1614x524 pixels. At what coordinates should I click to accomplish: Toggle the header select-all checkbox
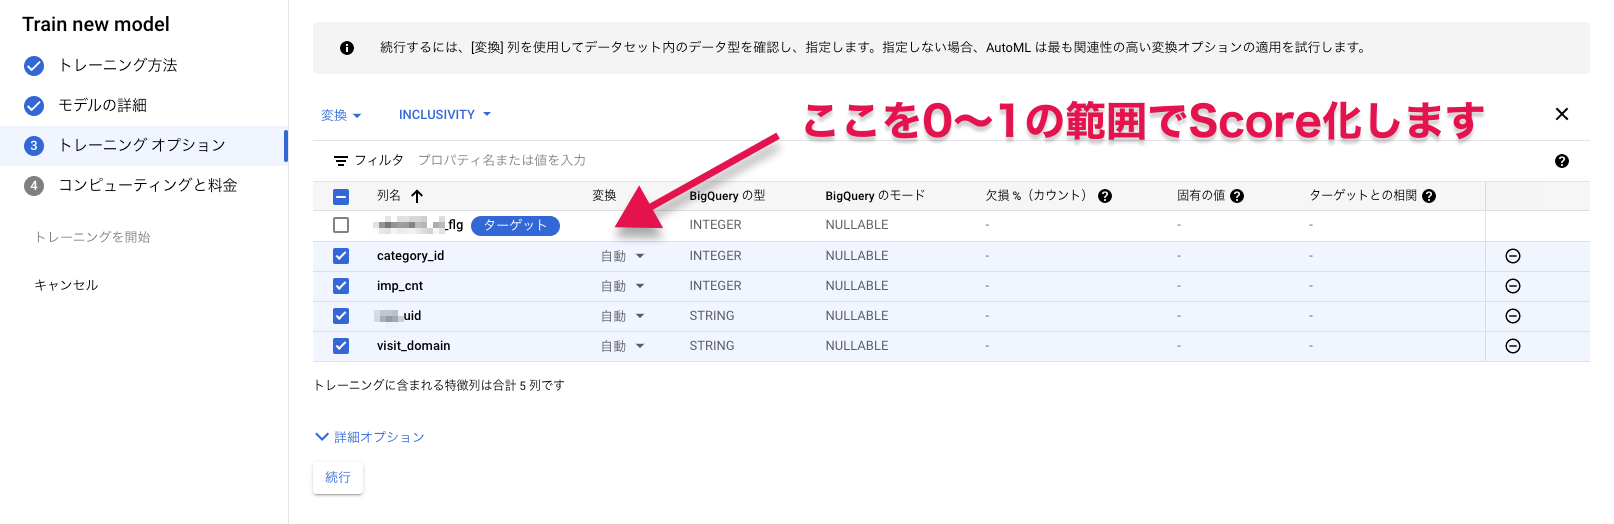[341, 196]
